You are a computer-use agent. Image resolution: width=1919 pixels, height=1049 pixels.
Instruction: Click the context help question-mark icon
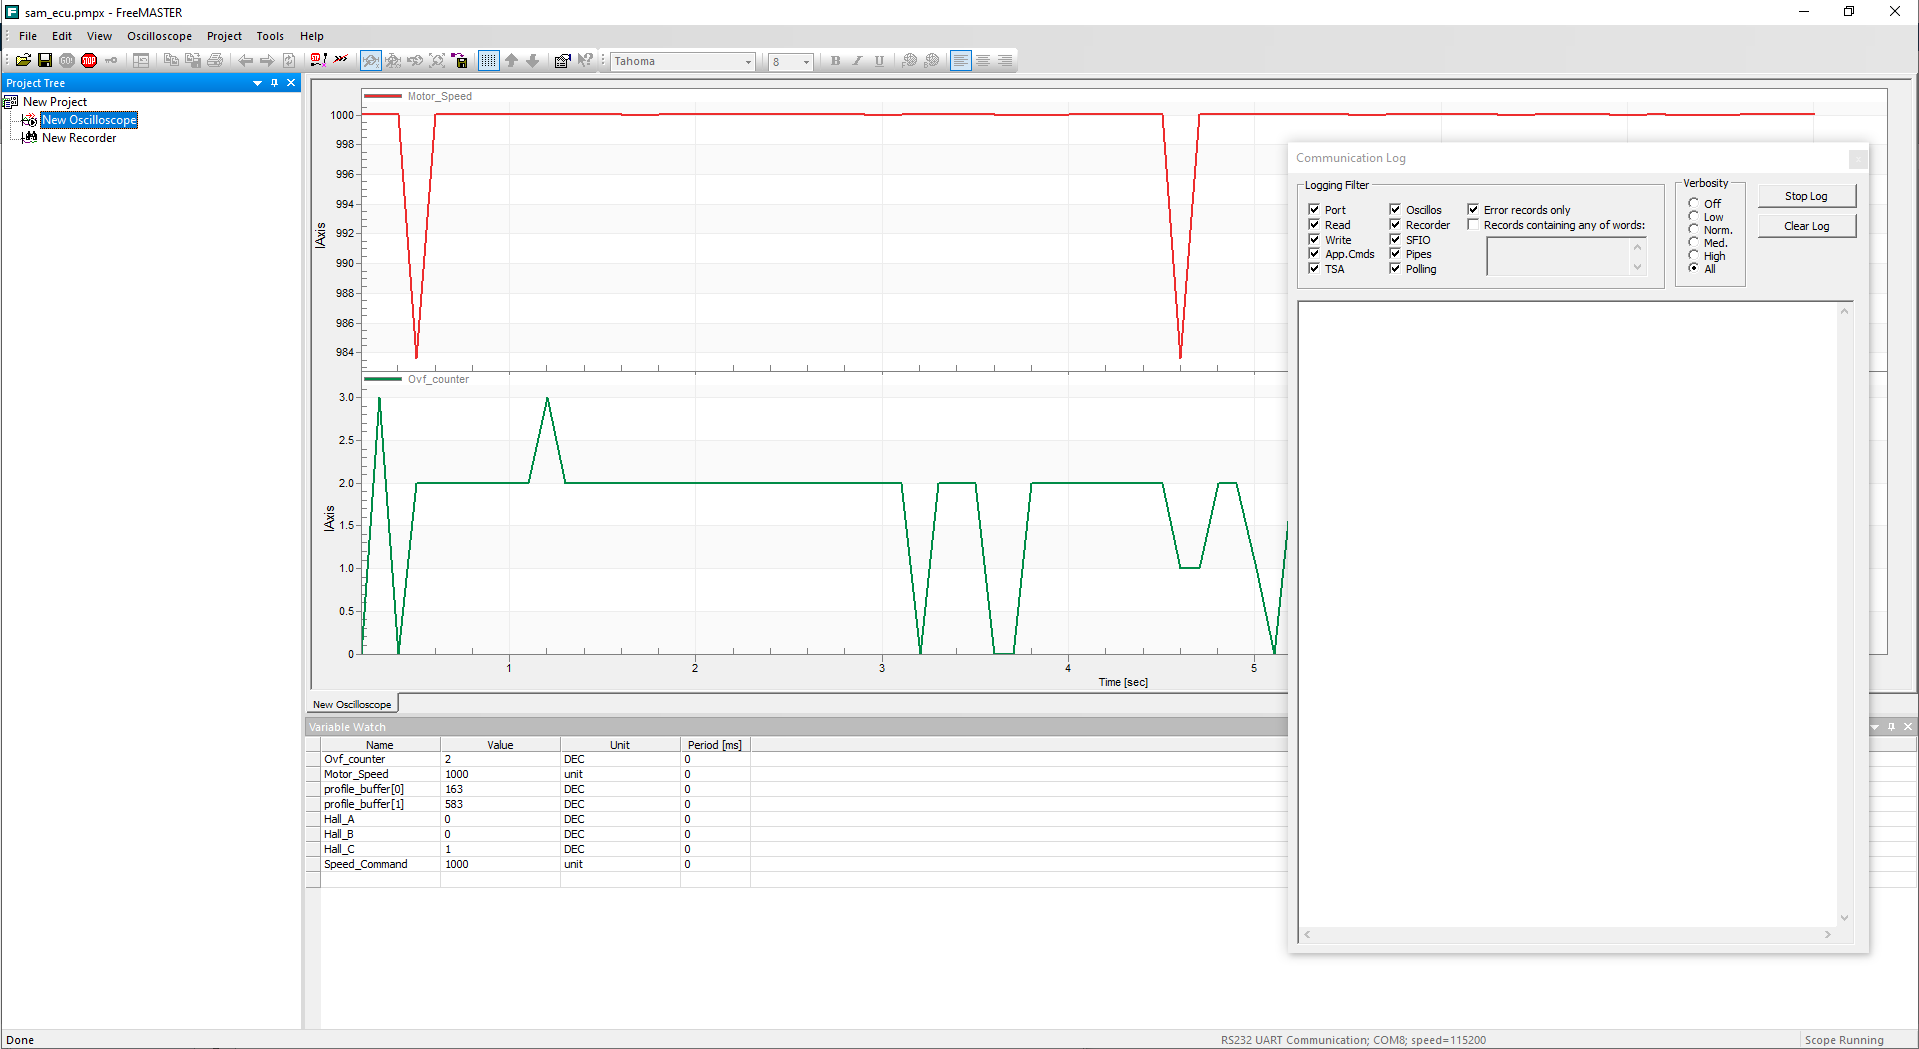pos(587,60)
